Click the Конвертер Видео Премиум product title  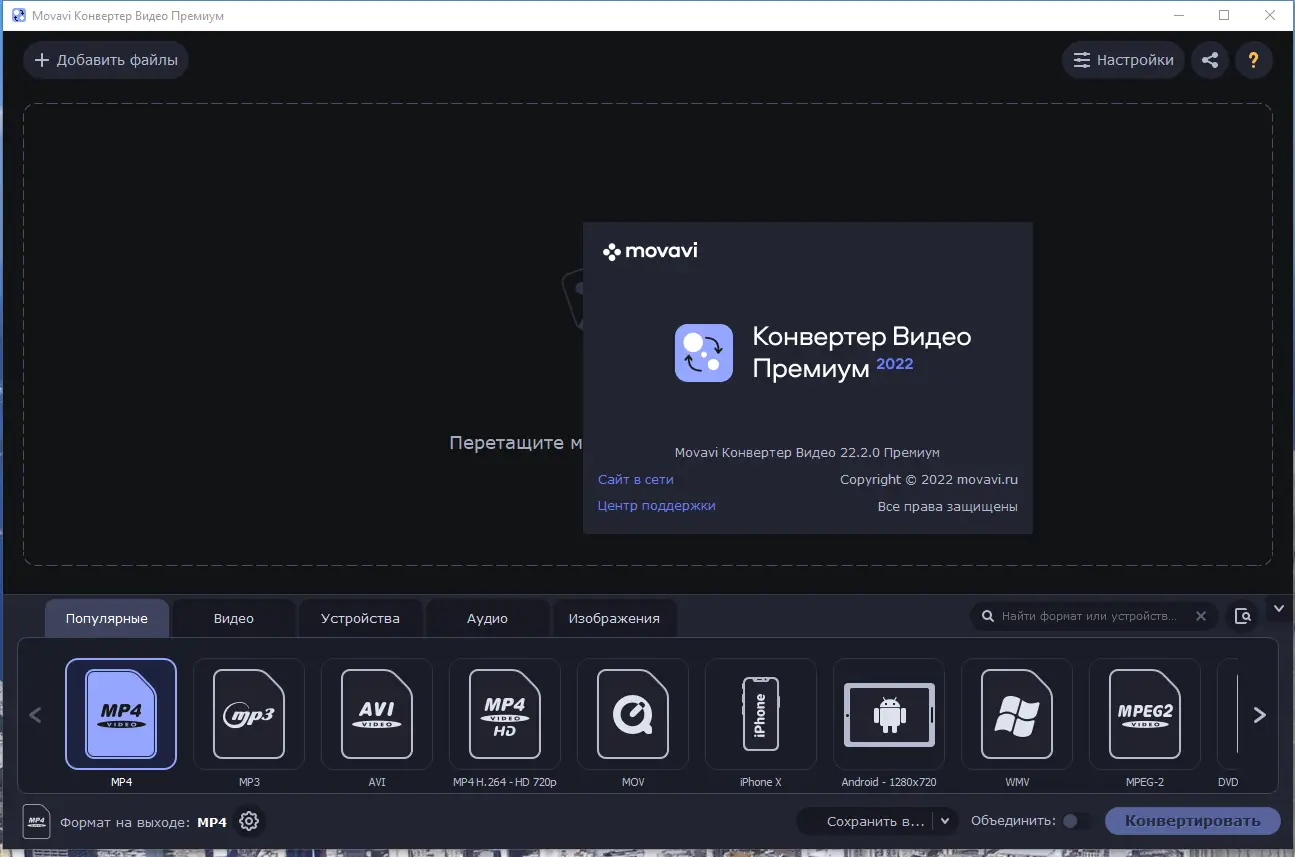[862, 352]
